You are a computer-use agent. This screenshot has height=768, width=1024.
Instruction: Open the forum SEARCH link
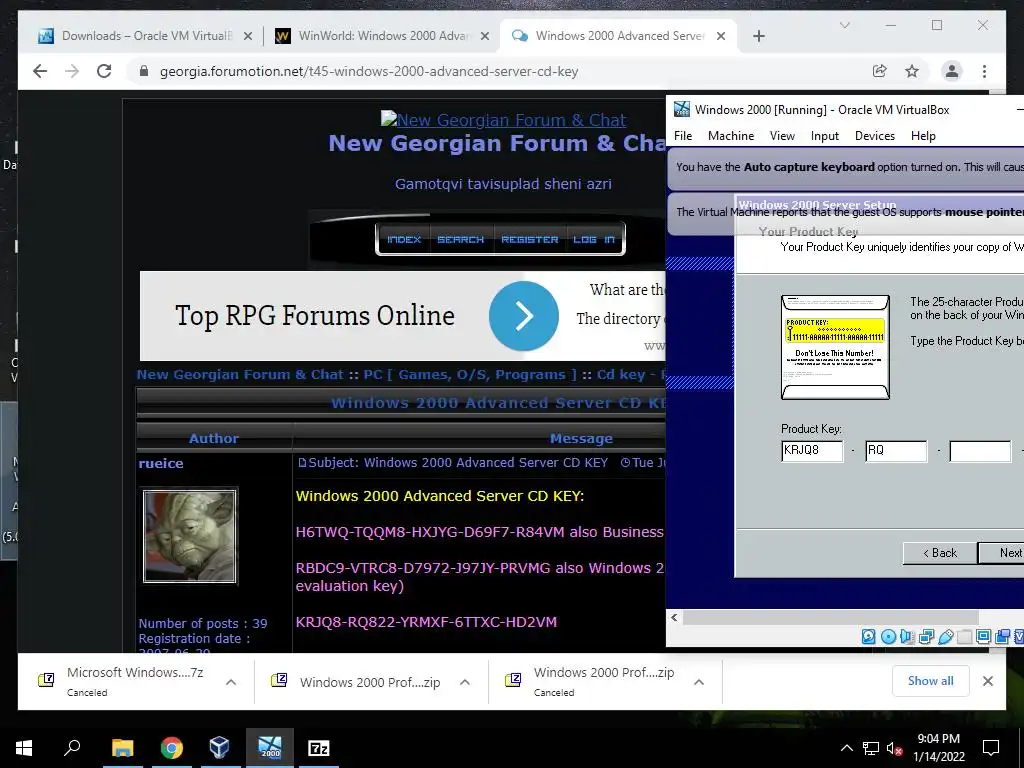460,240
